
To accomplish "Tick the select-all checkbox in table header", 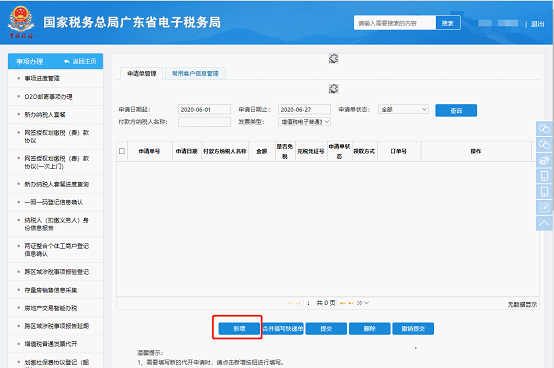I will pos(122,151).
